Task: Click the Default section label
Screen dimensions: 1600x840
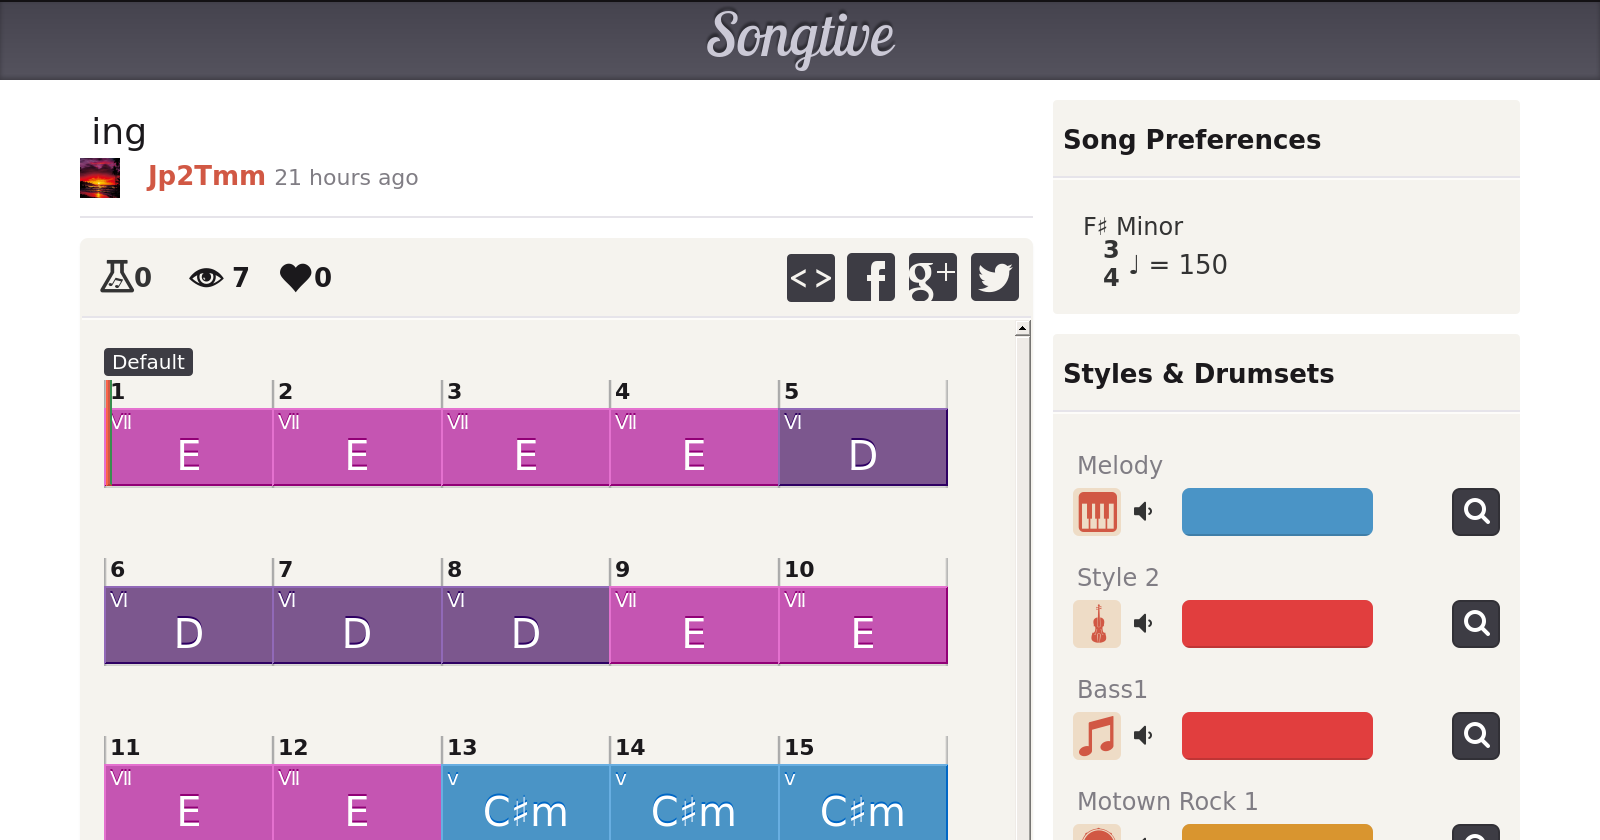Action: (x=148, y=362)
